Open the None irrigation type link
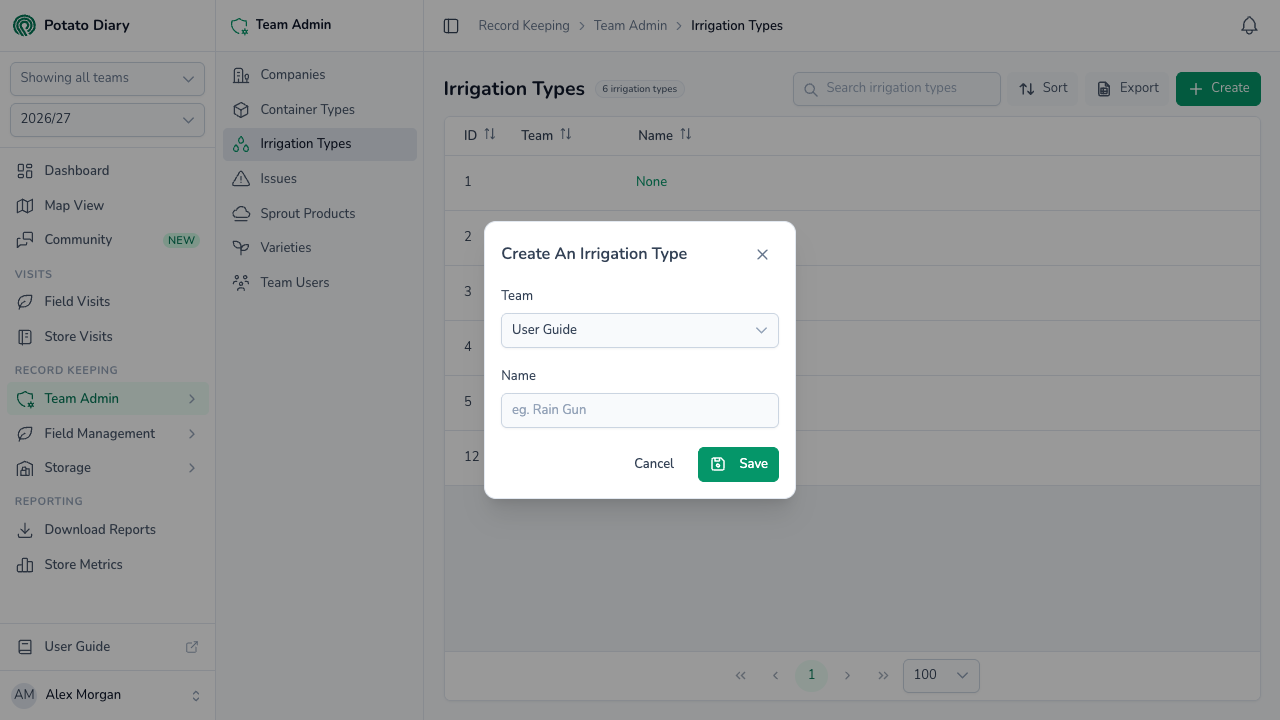 point(651,182)
